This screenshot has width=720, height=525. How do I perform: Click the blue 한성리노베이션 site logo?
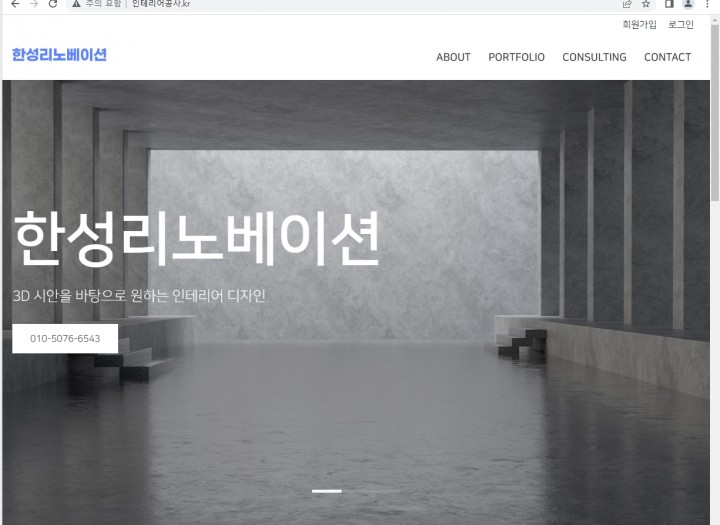pyautogui.click(x=59, y=55)
